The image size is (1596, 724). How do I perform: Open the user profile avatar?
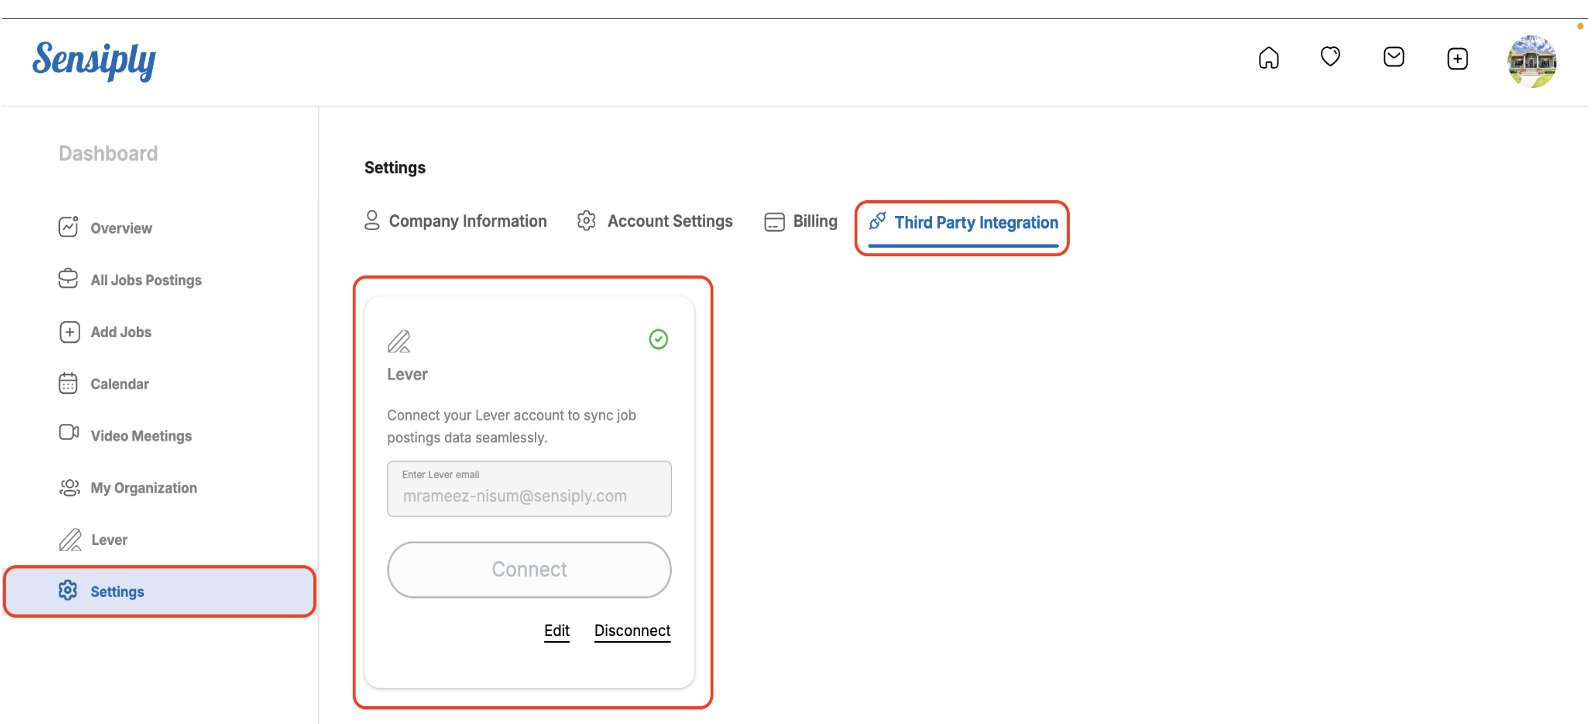(x=1531, y=61)
